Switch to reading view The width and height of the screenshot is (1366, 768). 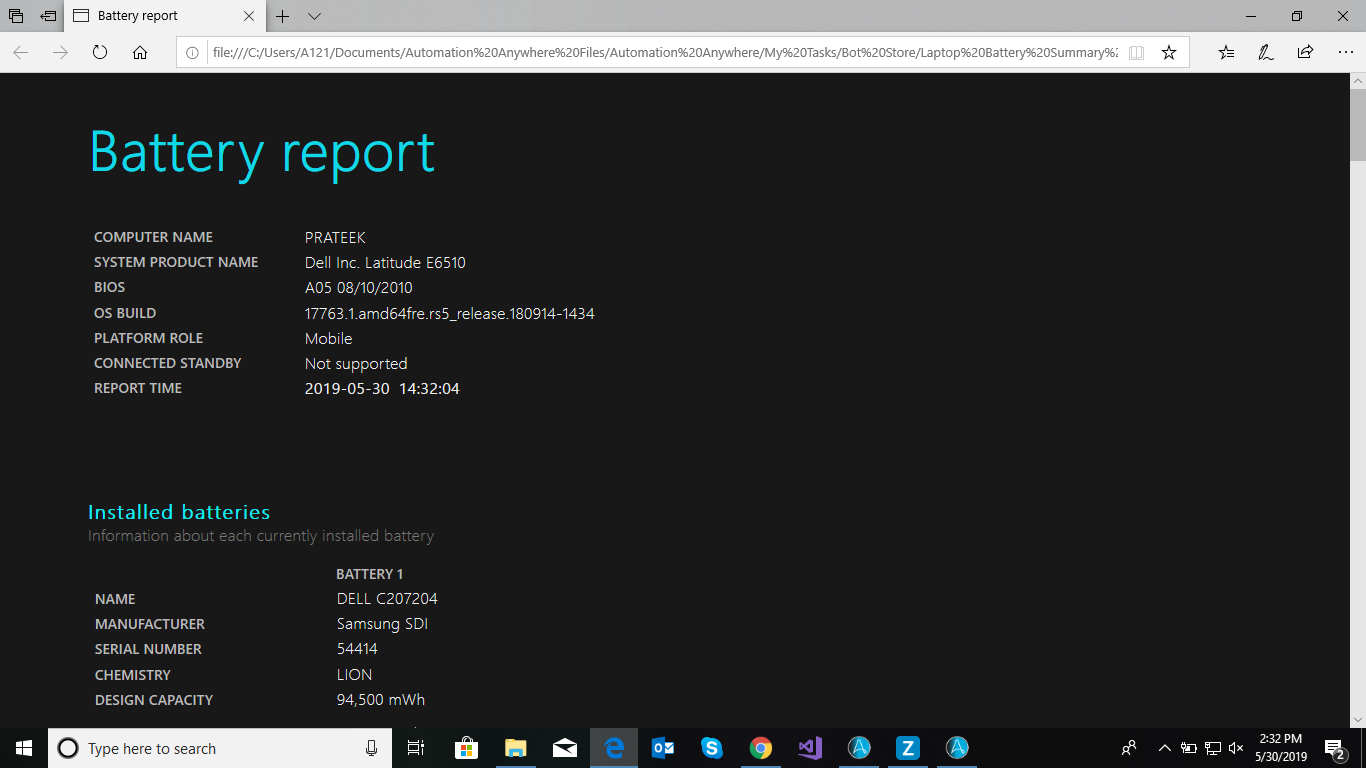pyautogui.click(x=1136, y=53)
